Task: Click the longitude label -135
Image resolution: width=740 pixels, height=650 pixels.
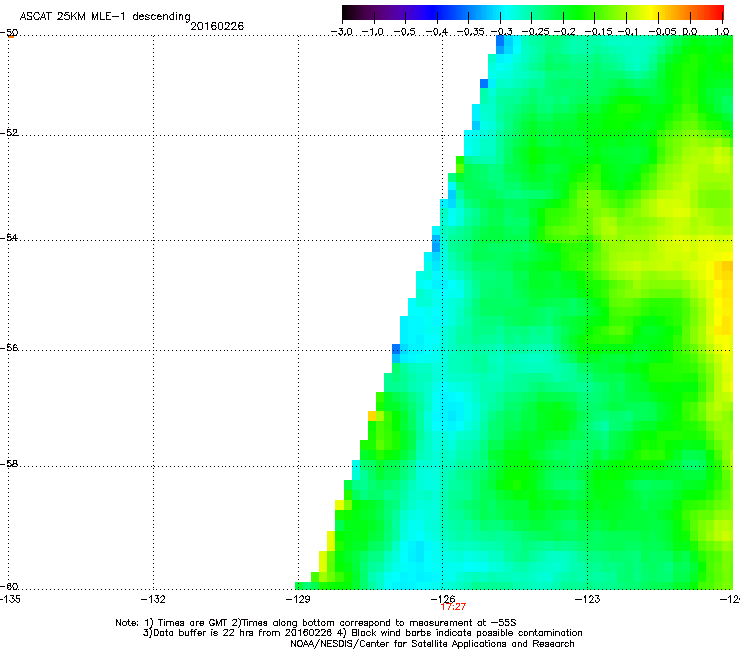Action: pos(10,599)
